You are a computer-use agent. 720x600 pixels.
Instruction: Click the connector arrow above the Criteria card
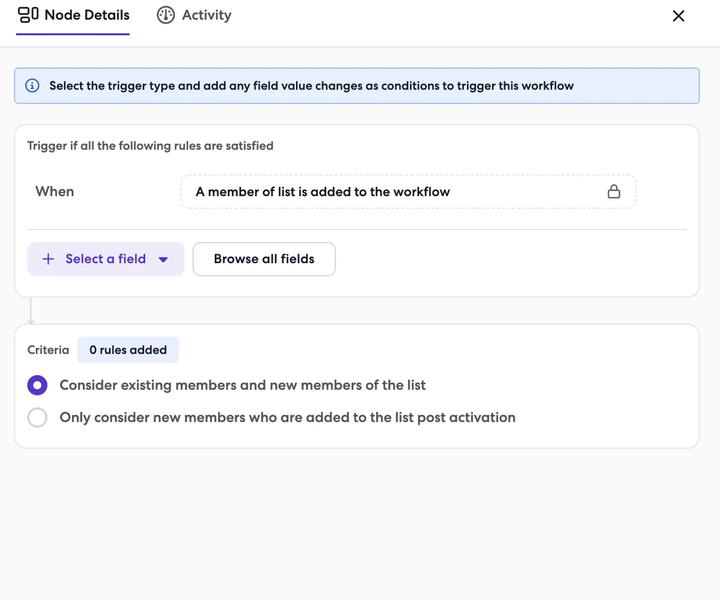pyautogui.click(x=31, y=311)
